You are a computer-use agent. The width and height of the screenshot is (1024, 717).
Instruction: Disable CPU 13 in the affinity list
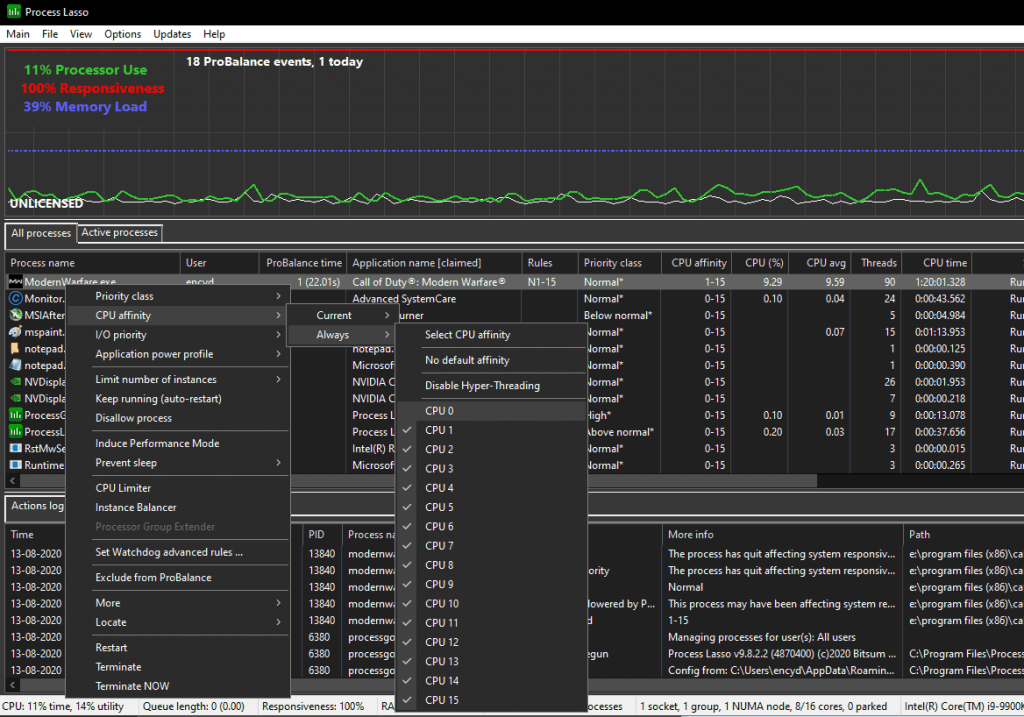(x=491, y=661)
